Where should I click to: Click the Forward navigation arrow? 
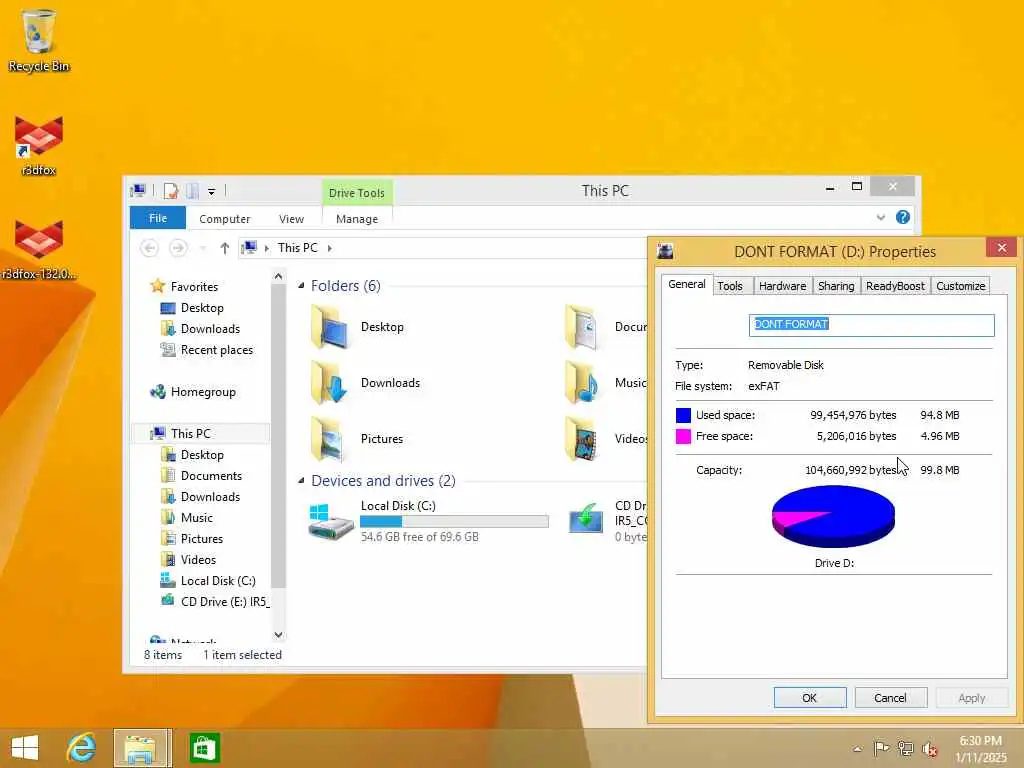point(178,248)
